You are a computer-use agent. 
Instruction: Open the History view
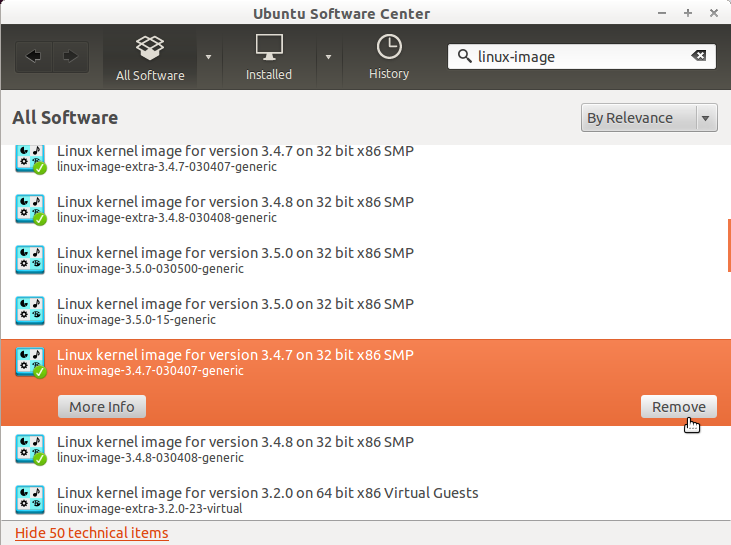pos(389,57)
